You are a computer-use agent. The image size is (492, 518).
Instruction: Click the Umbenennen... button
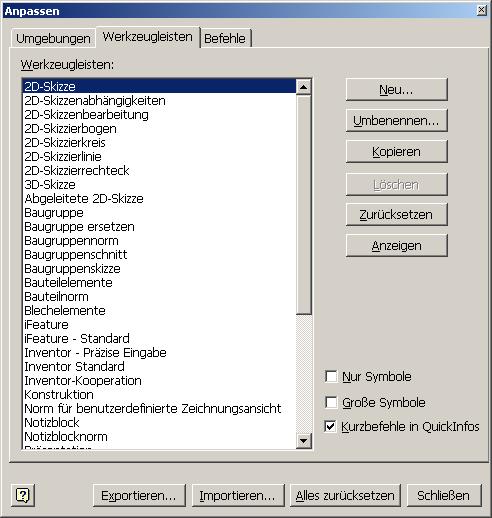pos(396,120)
